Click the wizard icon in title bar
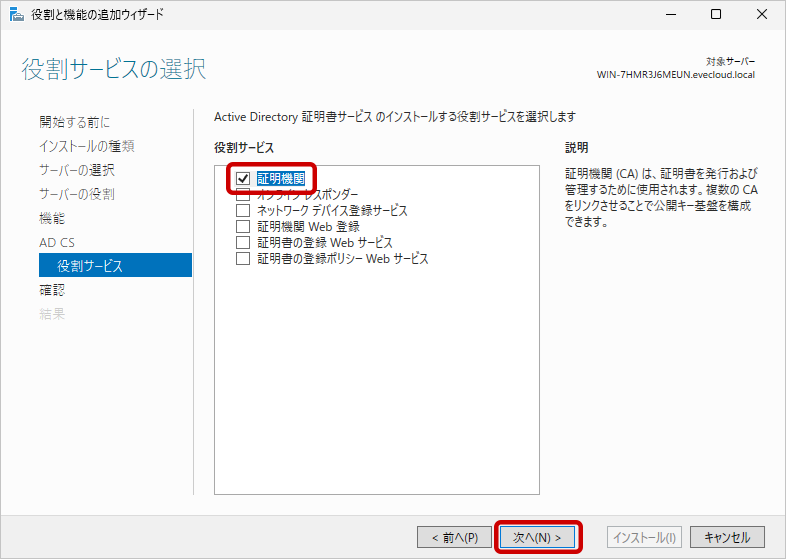This screenshot has height=559, width=786. coord(14,15)
